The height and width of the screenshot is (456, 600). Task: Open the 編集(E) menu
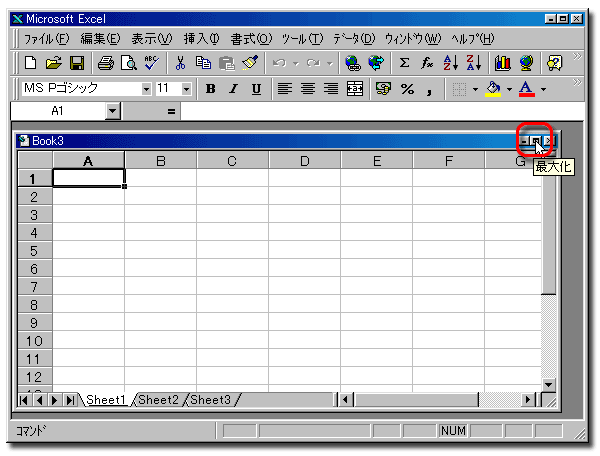point(100,39)
